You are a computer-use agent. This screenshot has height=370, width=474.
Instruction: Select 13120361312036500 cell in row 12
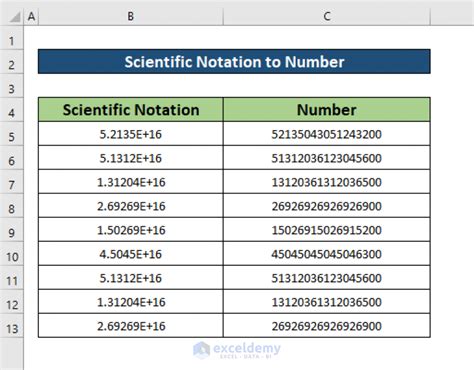(327, 302)
